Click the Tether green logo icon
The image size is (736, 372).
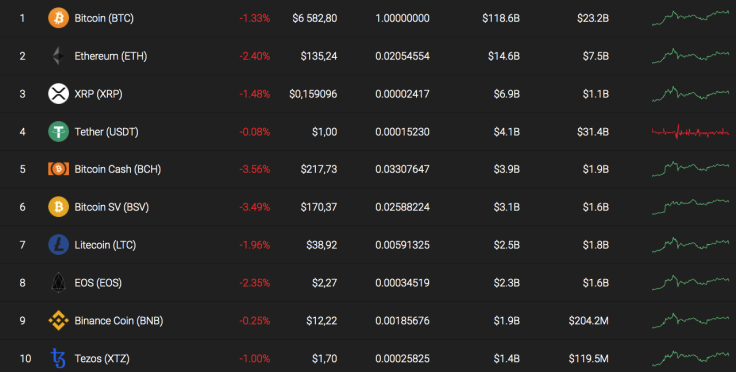[58, 131]
